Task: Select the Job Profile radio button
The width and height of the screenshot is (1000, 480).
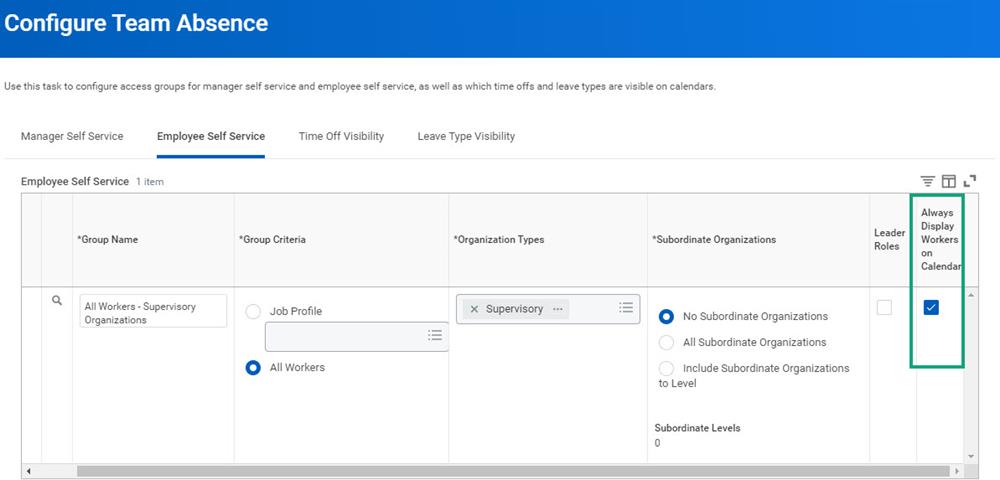Action: (253, 312)
